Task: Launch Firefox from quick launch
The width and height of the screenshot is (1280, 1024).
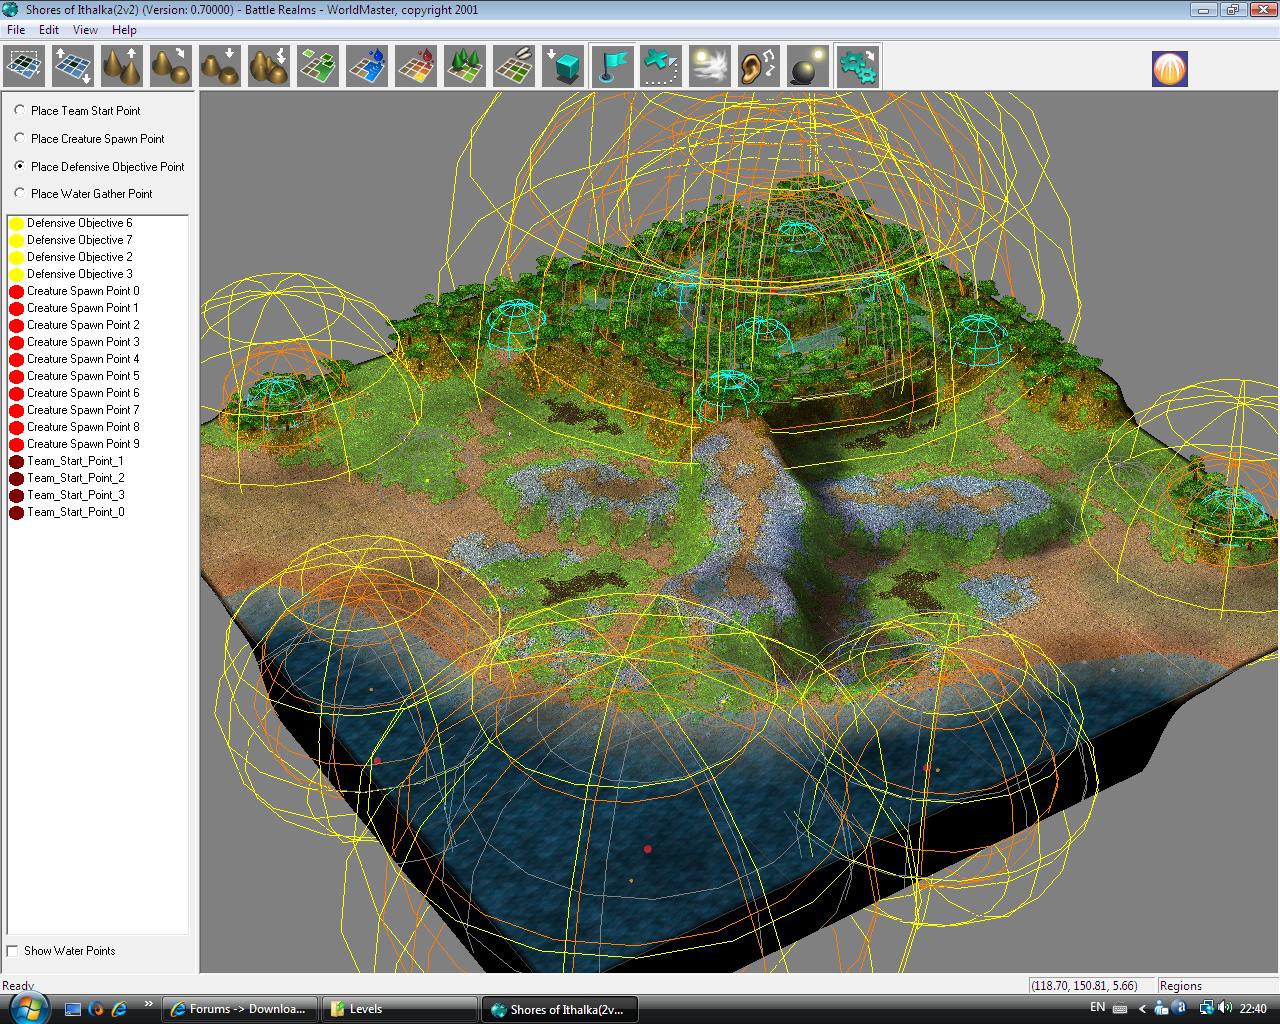Action: click(x=96, y=1009)
